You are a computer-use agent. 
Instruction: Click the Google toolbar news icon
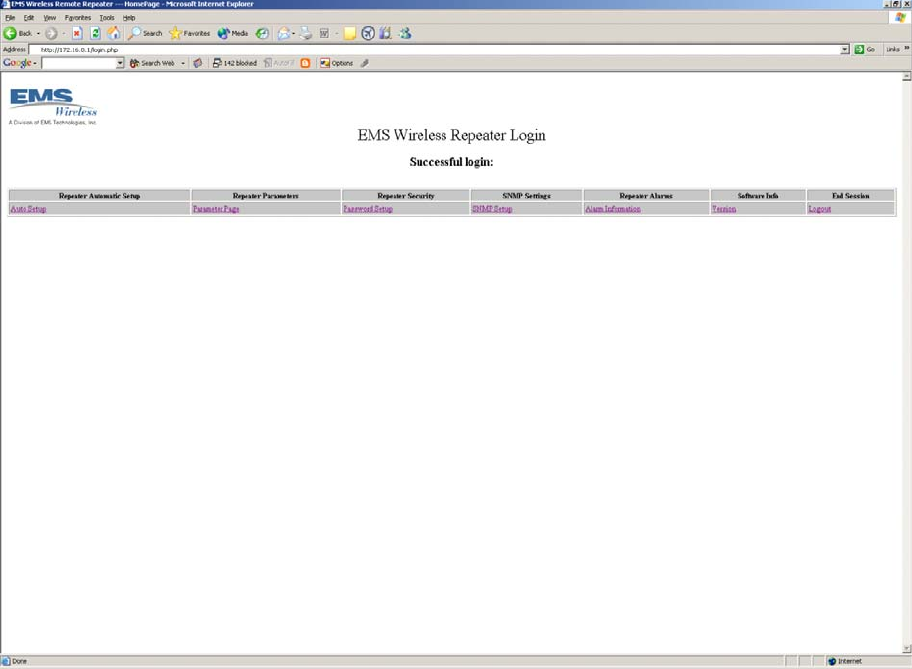pyautogui.click(x=198, y=63)
